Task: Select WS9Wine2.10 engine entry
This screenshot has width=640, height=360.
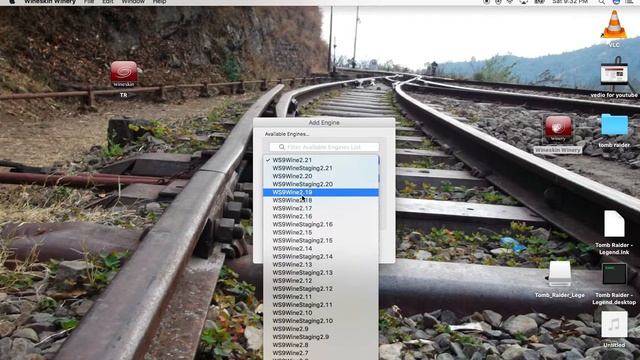Action: click(321, 313)
